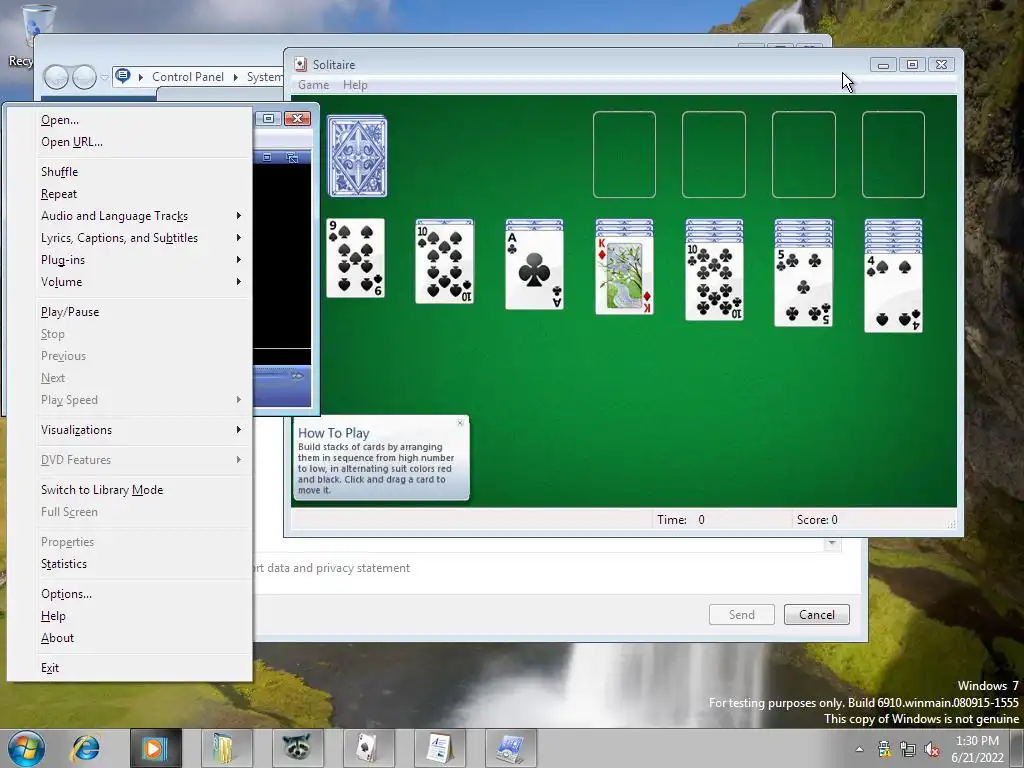The height and width of the screenshot is (768, 1024).
Task: Click Help in the Media Player context menu
Action: click(129, 616)
